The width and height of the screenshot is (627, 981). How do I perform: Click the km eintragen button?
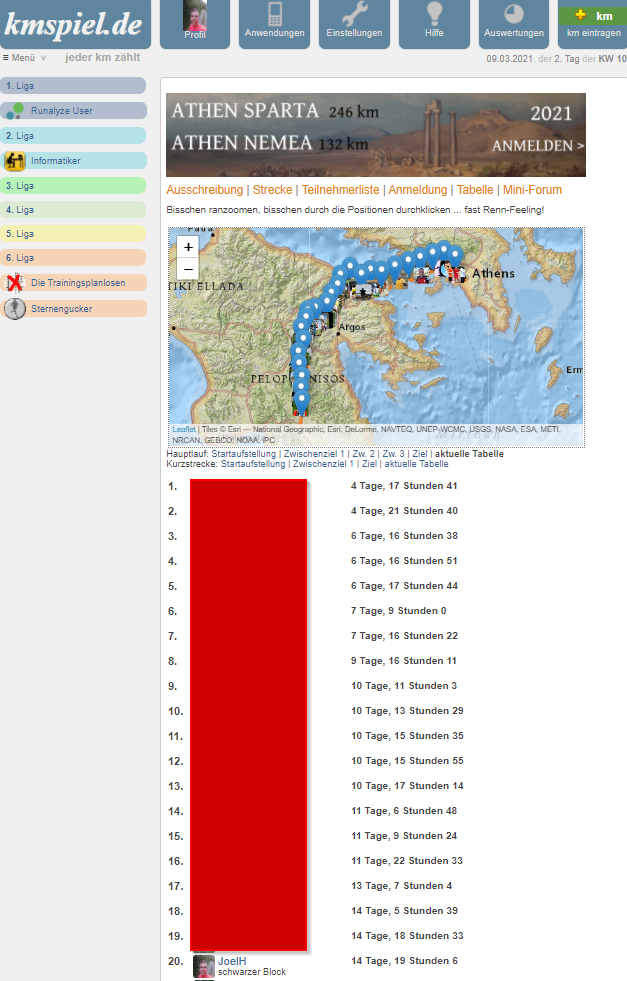593,23
